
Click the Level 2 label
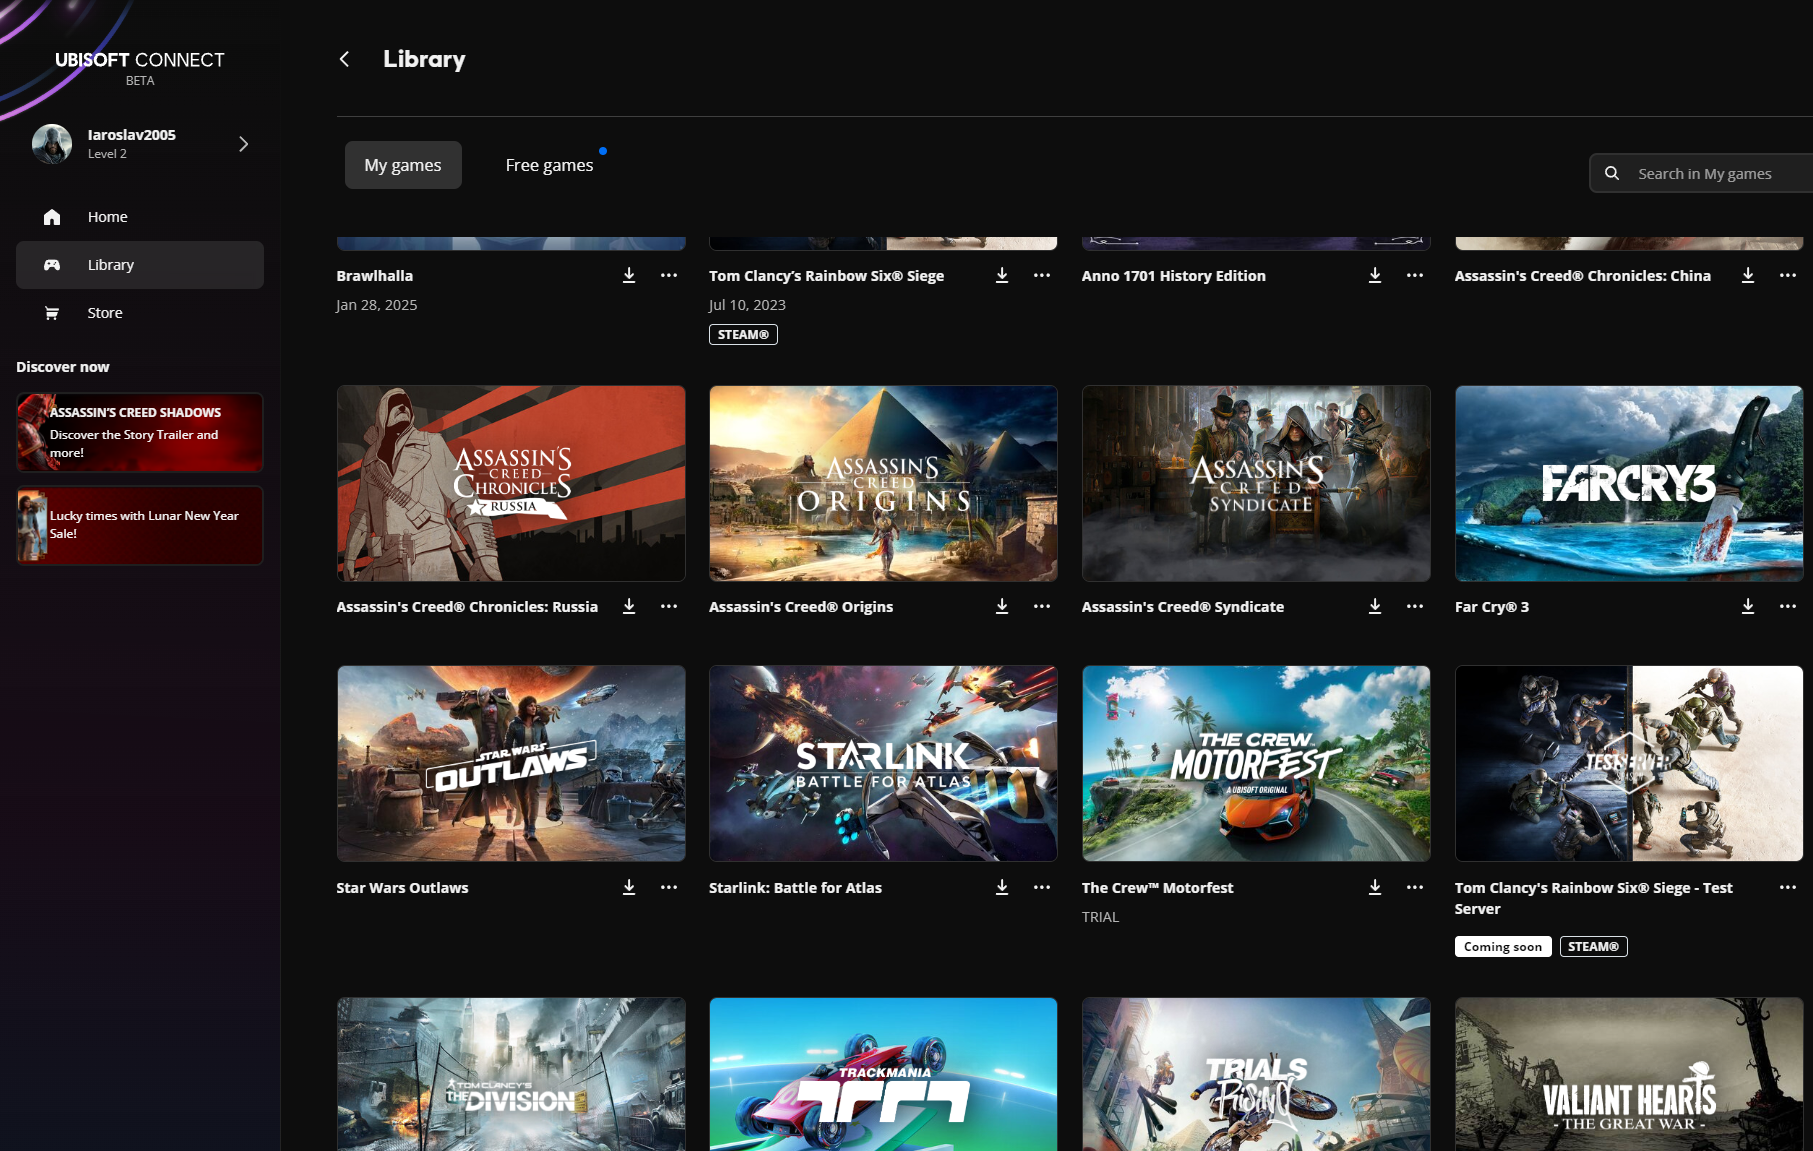[107, 154]
